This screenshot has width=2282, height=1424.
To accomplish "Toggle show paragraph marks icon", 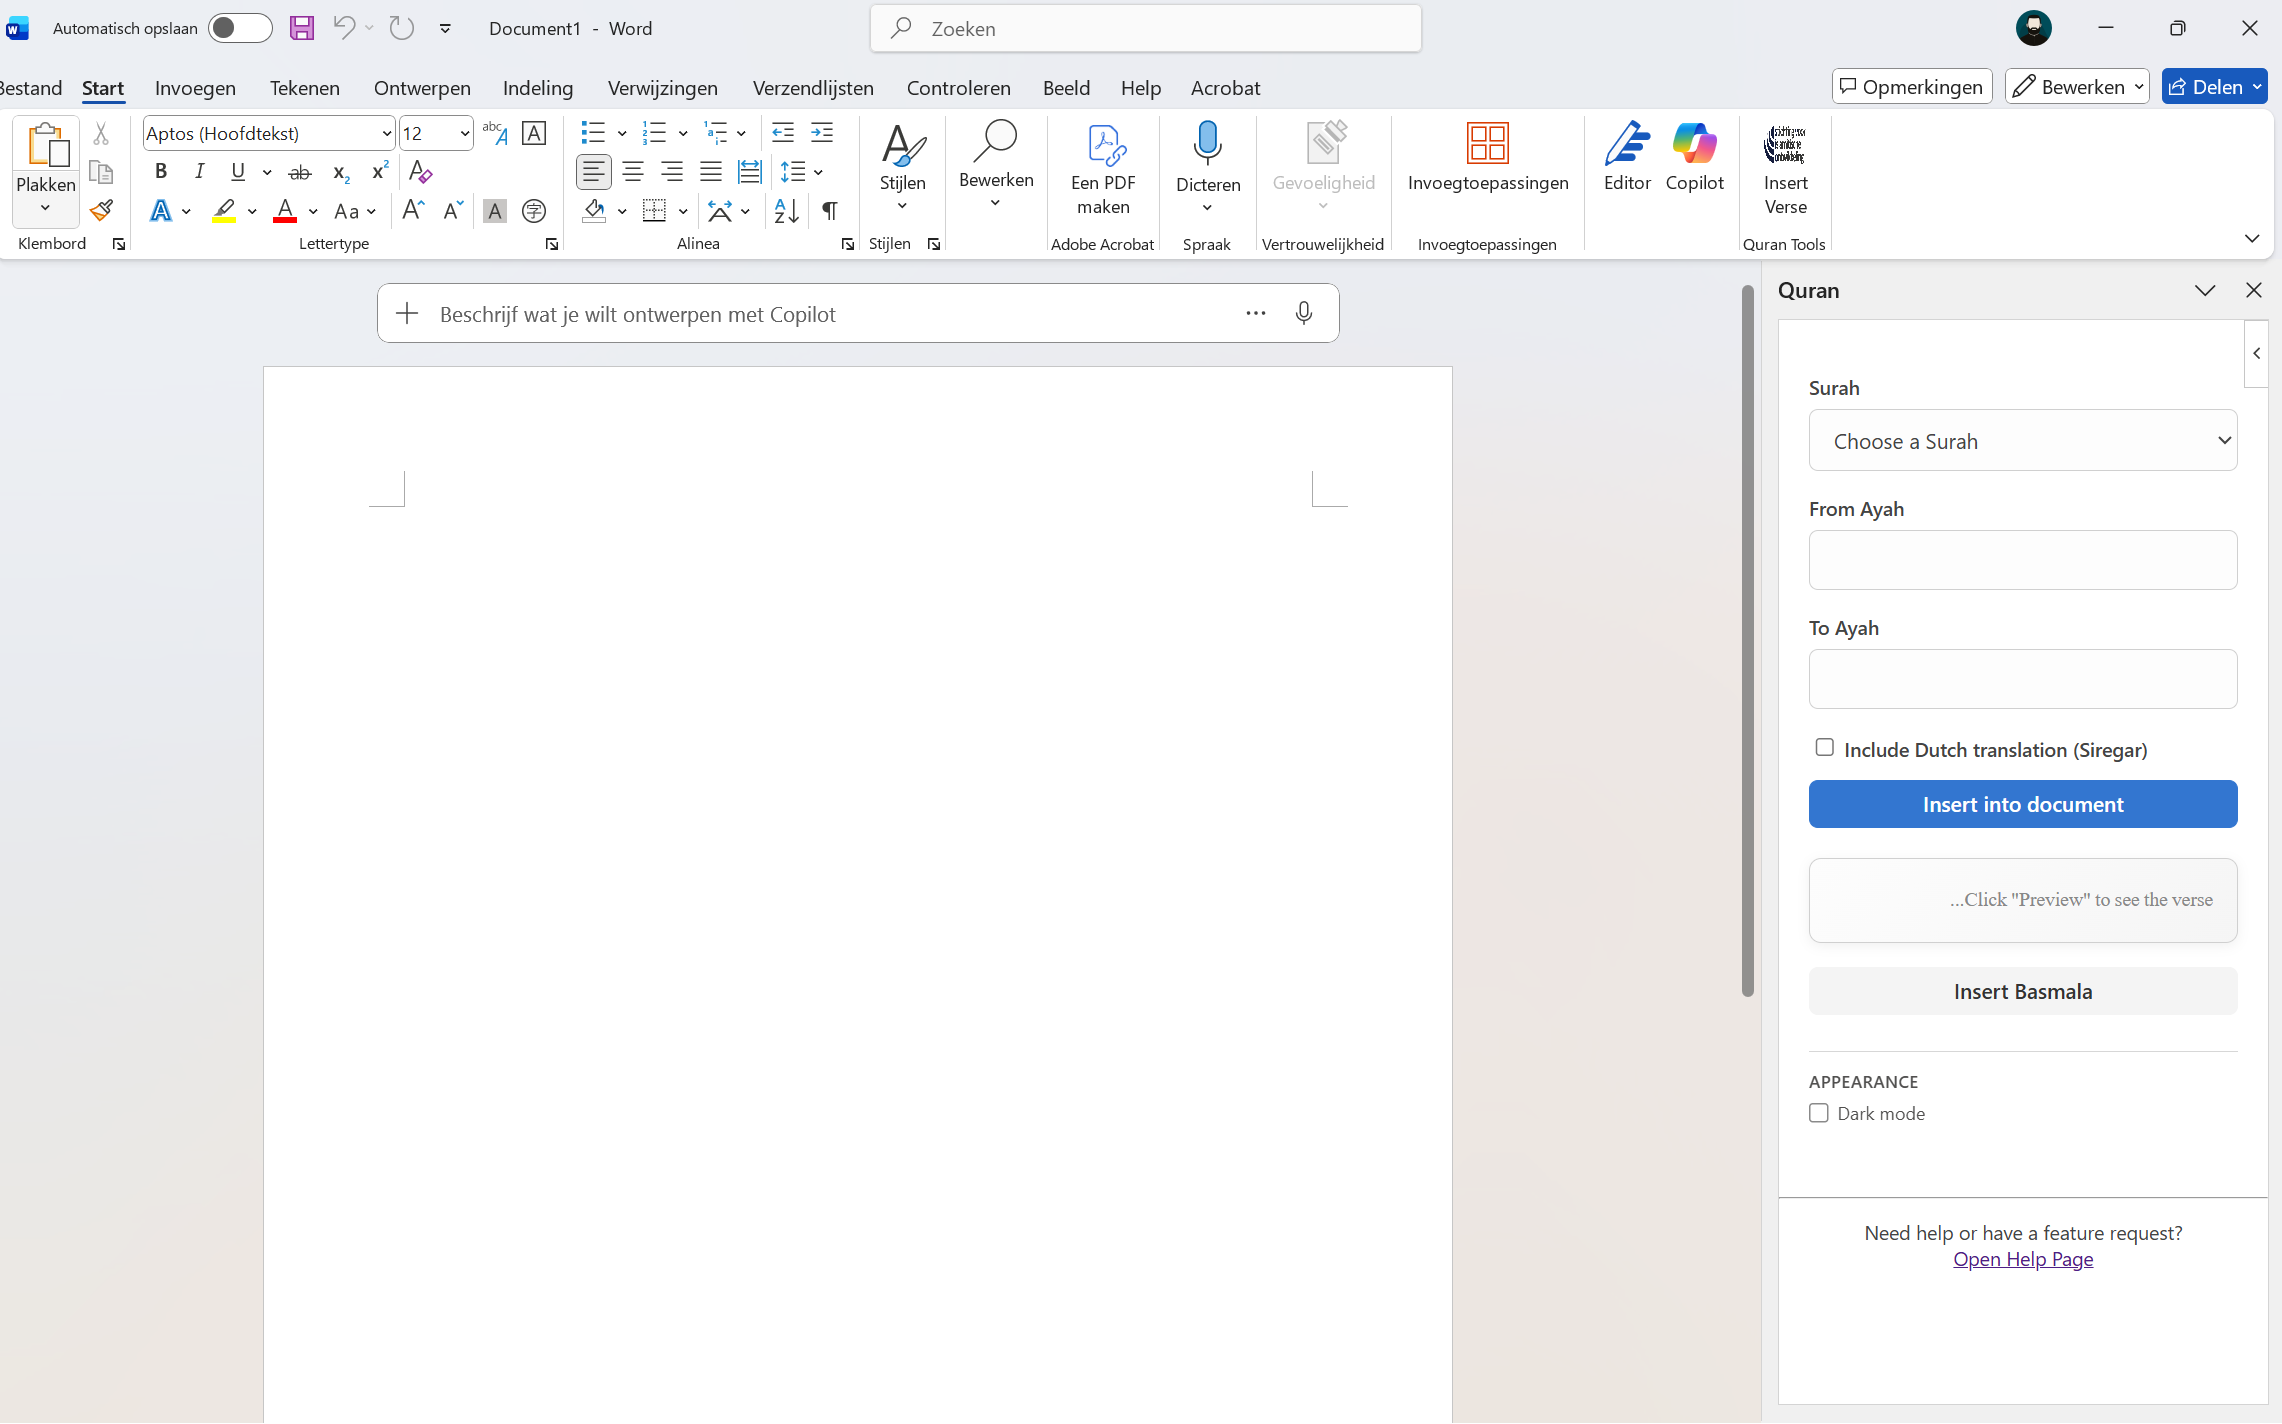I will [x=829, y=211].
